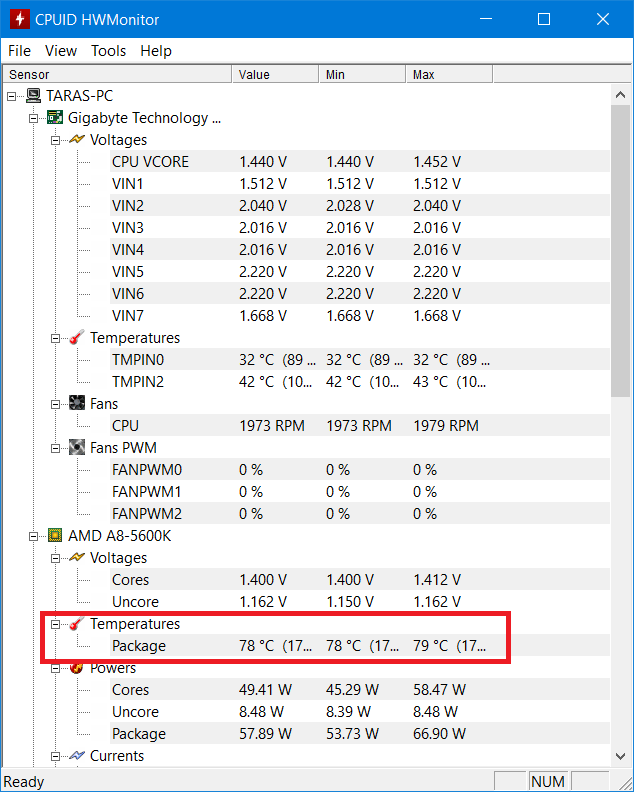Click the scrollbar up arrow
The height and width of the screenshot is (792, 634).
click(x=620, y=94)
